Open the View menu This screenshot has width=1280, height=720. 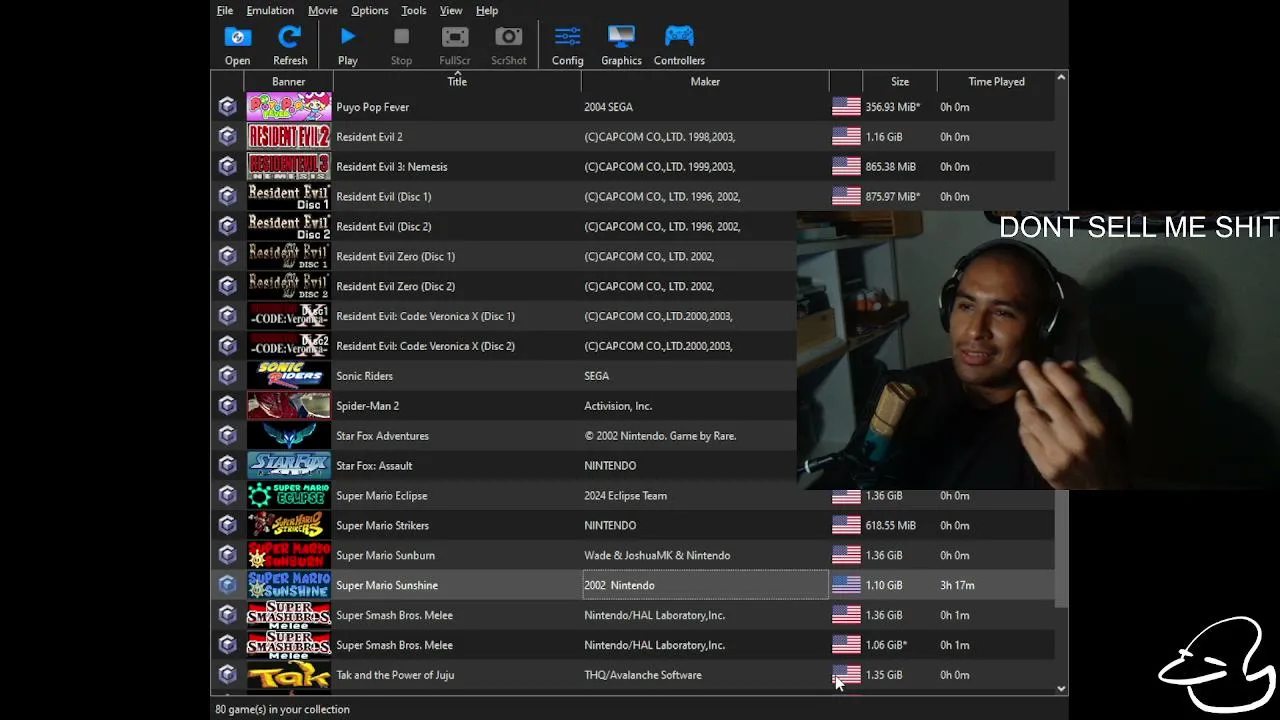[451, 10]
